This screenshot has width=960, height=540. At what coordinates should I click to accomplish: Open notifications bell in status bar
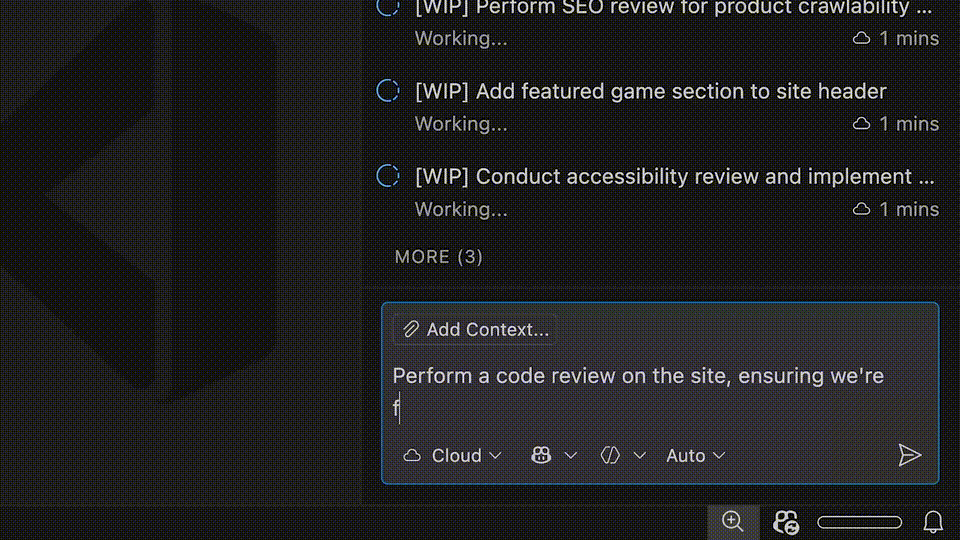932,522
